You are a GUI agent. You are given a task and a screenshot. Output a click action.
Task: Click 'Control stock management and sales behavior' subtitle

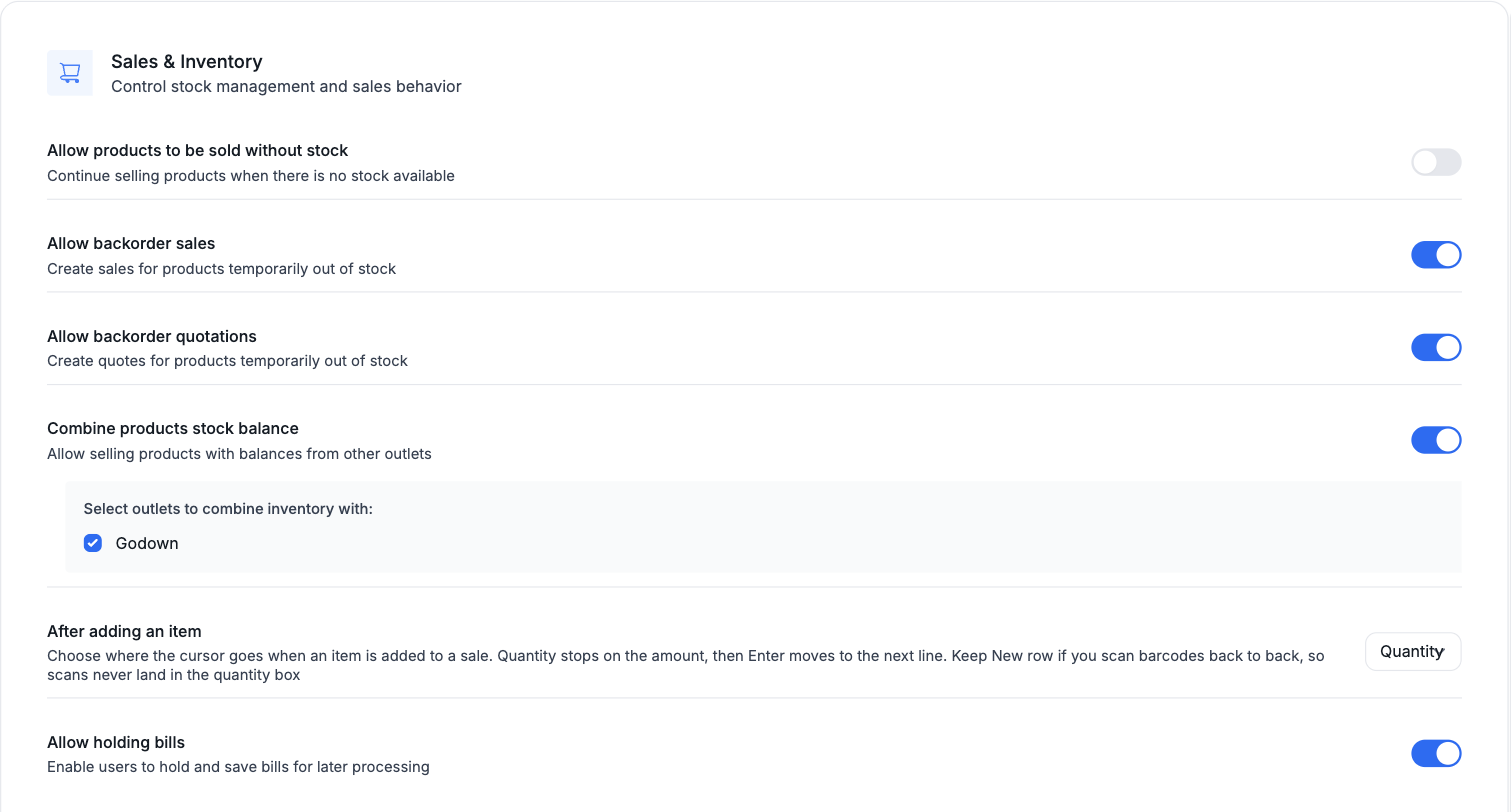(286, 86)
